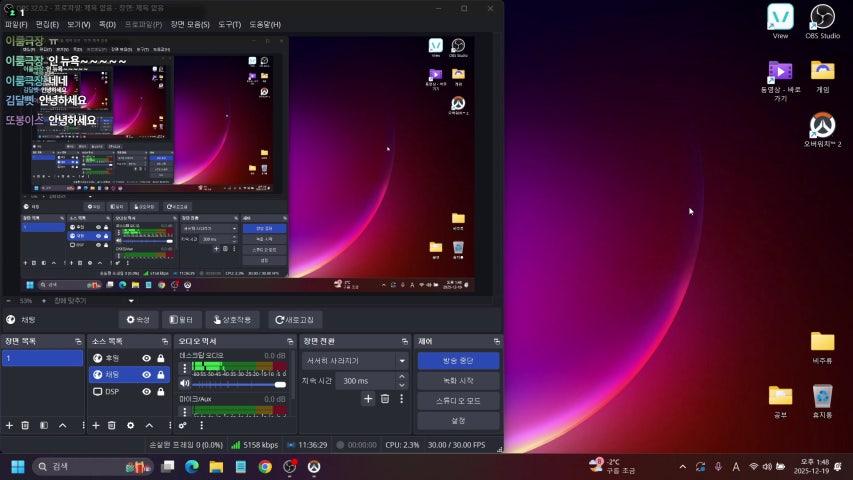
Task: Toggle visibility of the DSP source
Action: [x=146, y=391]
